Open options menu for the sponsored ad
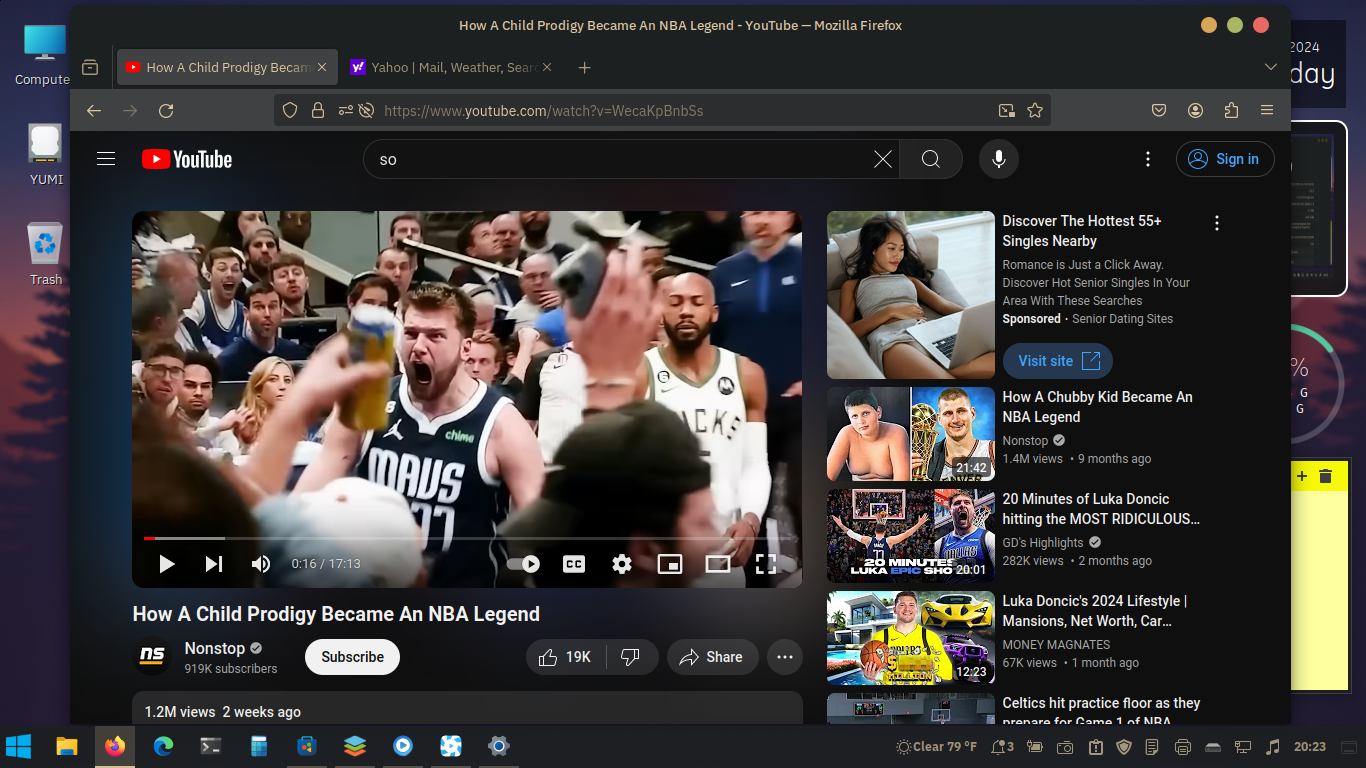1366x768 pixels. point(1217,223)
